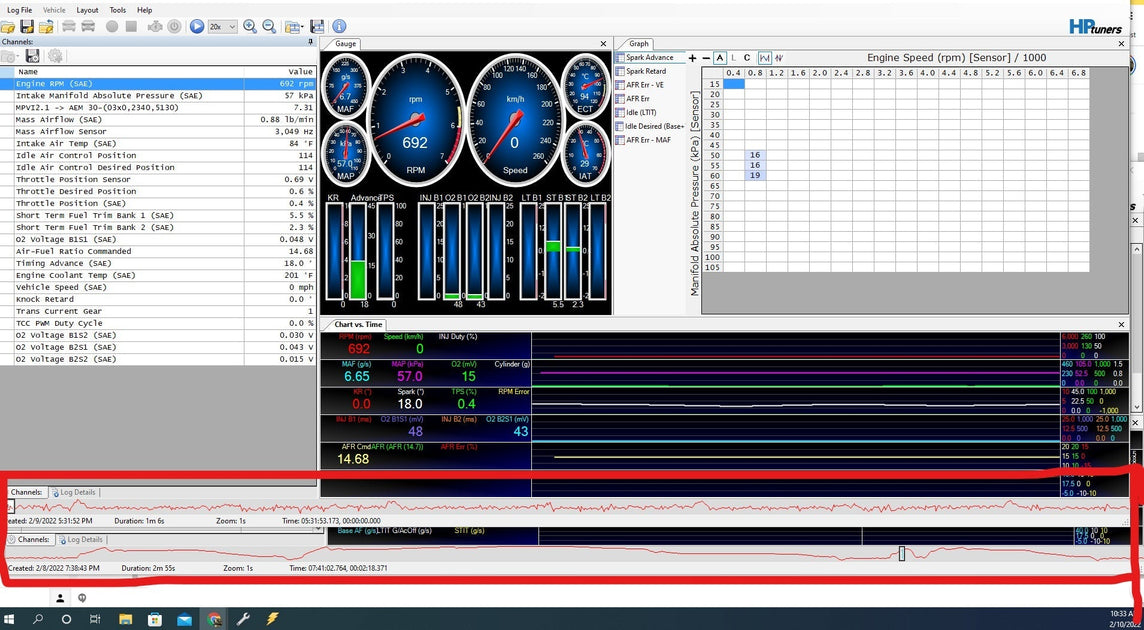1144x630 pixels.
Task: Save channels with the channels panel floppy icon
Action: [32, 56]
